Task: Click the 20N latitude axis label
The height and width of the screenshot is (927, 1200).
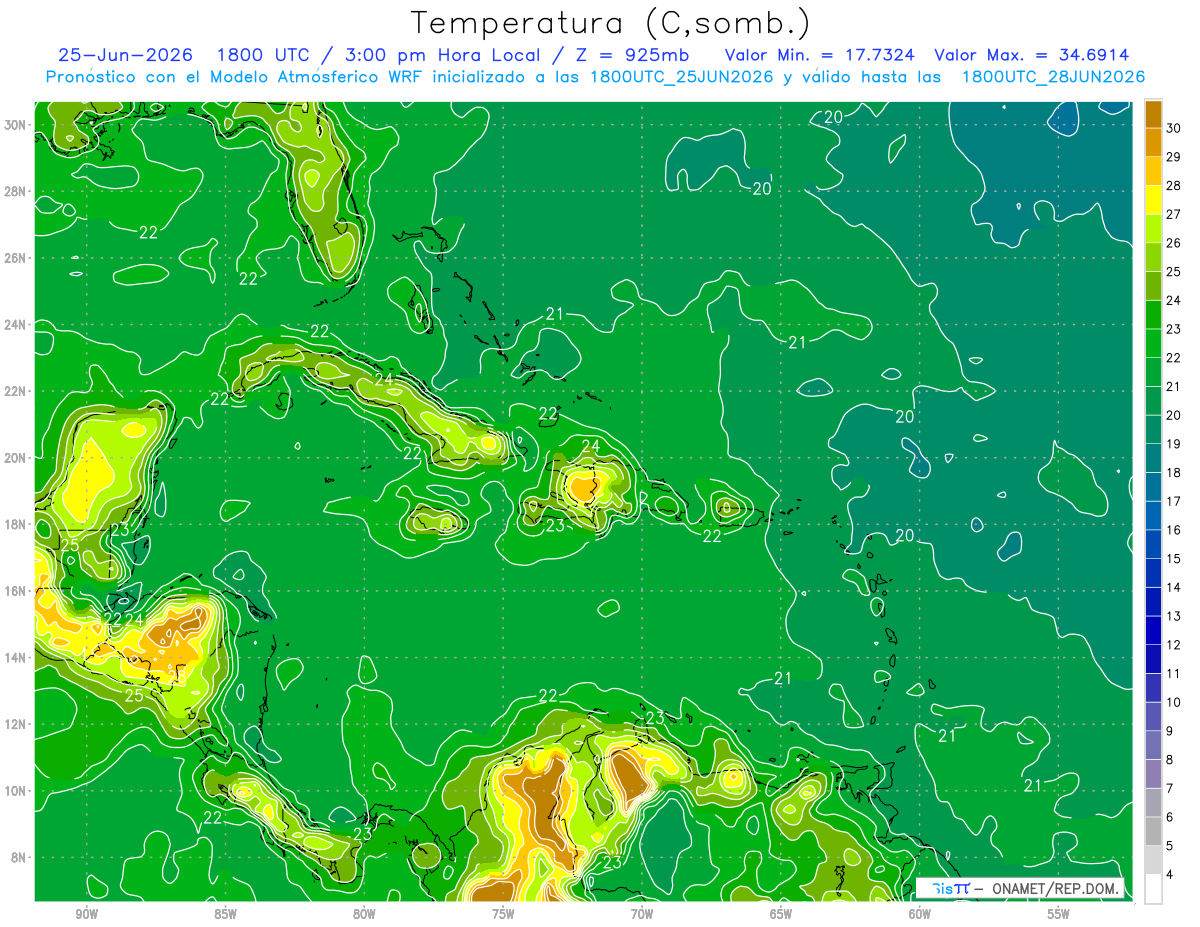Action: [x=17, y=458]
